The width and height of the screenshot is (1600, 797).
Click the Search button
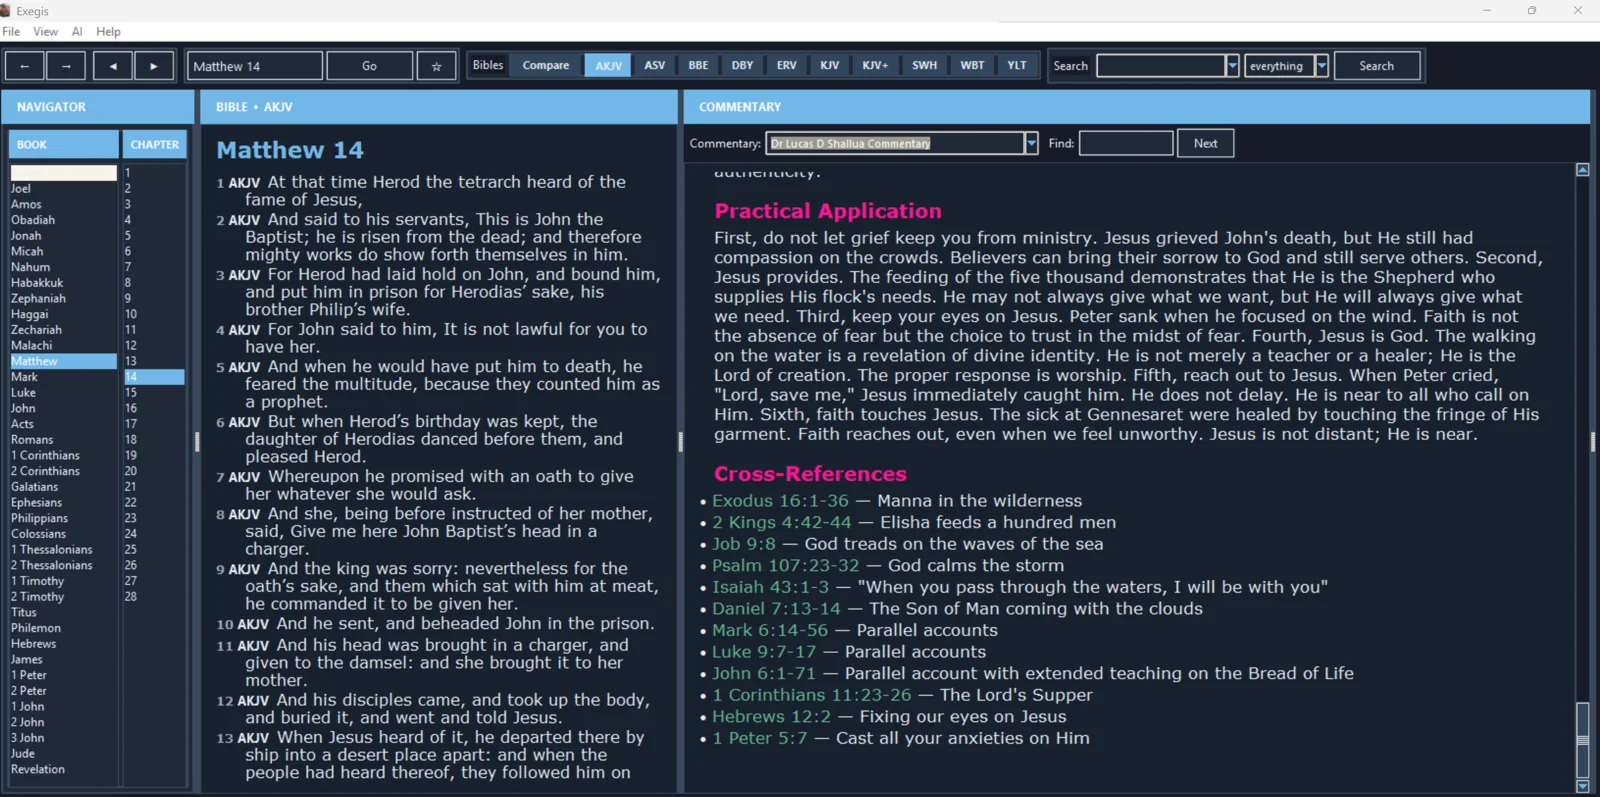1376,66
